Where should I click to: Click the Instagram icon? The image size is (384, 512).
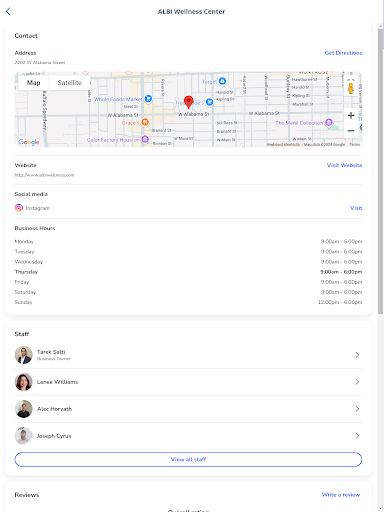19,208
